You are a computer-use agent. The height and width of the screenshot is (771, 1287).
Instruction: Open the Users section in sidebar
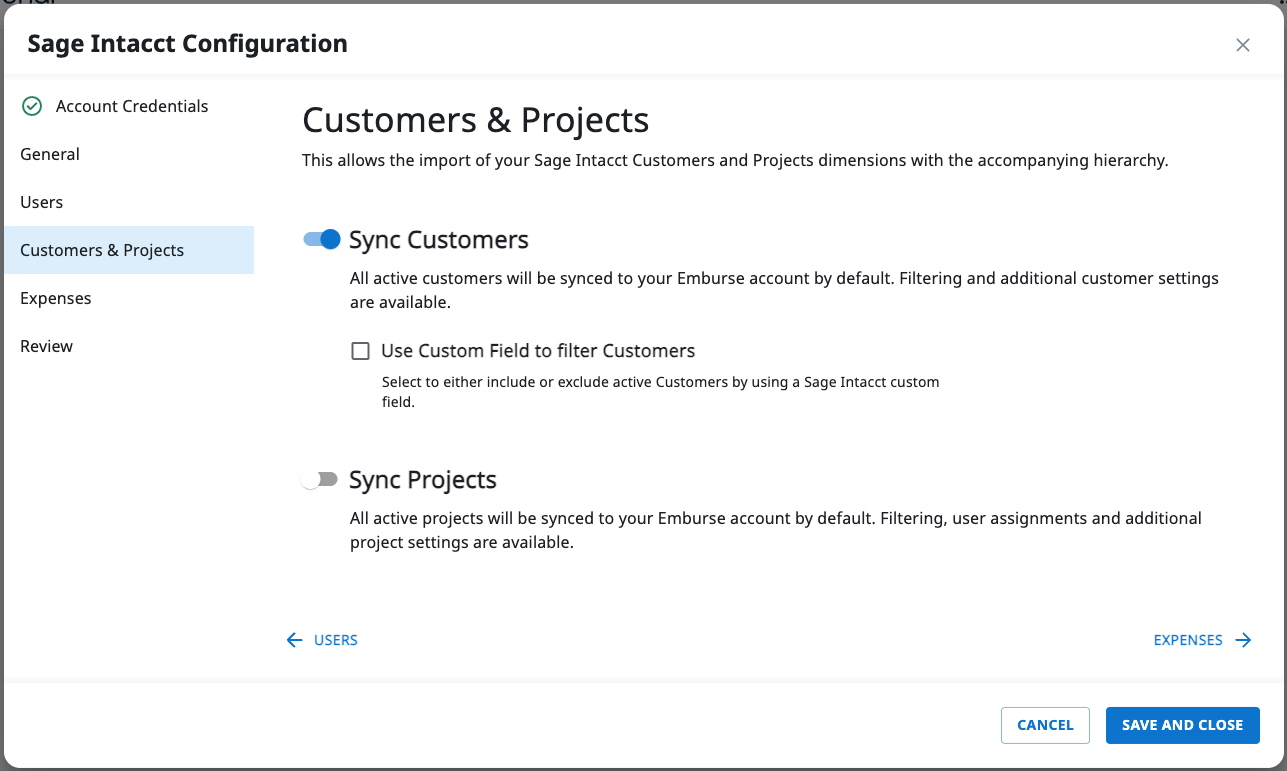(129, 202)
